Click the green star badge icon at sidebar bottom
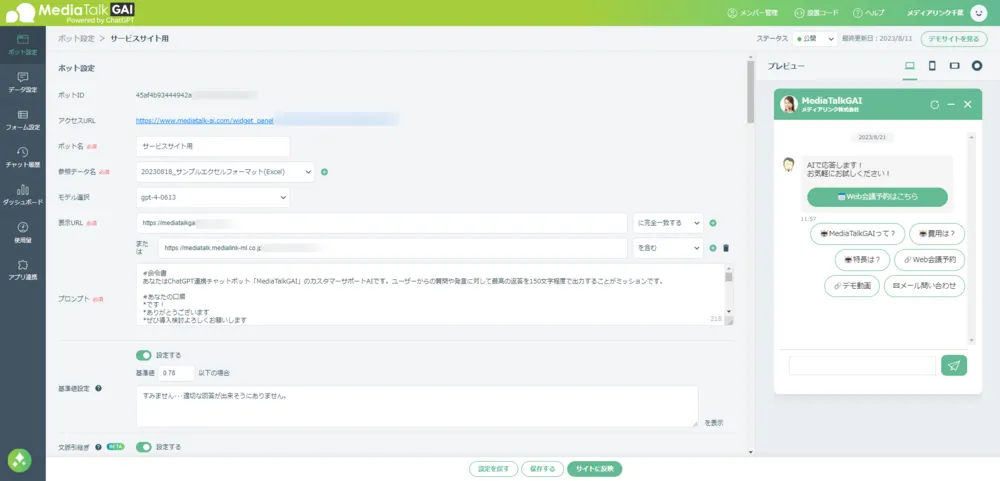The width and height of the screenshot is (1000, 481). point(19,460)
